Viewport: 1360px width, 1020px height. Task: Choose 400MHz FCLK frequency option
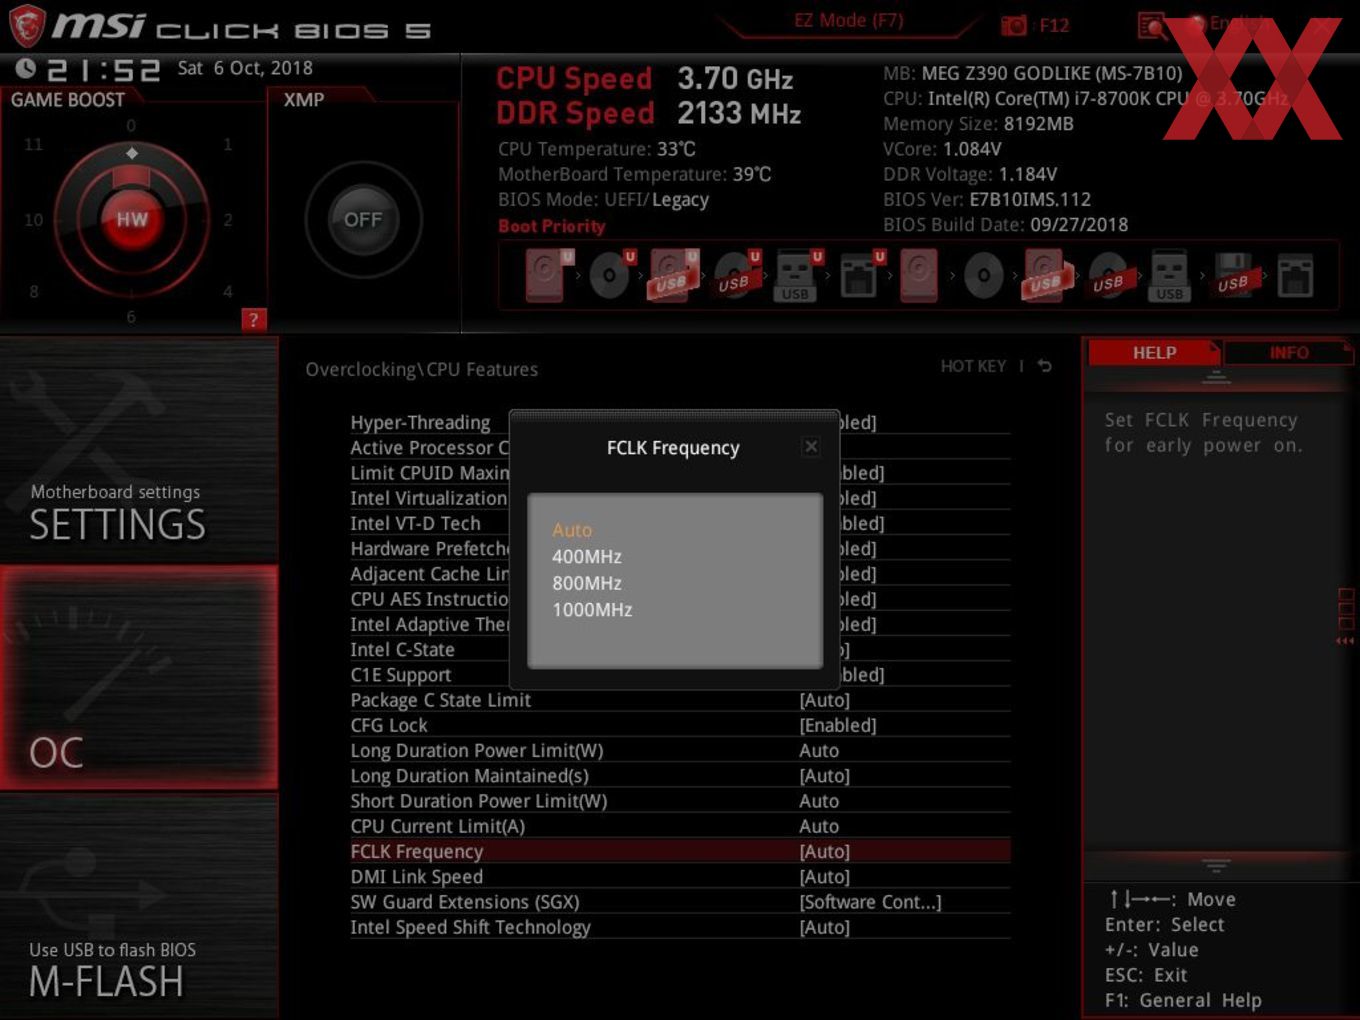click(587, 557)
